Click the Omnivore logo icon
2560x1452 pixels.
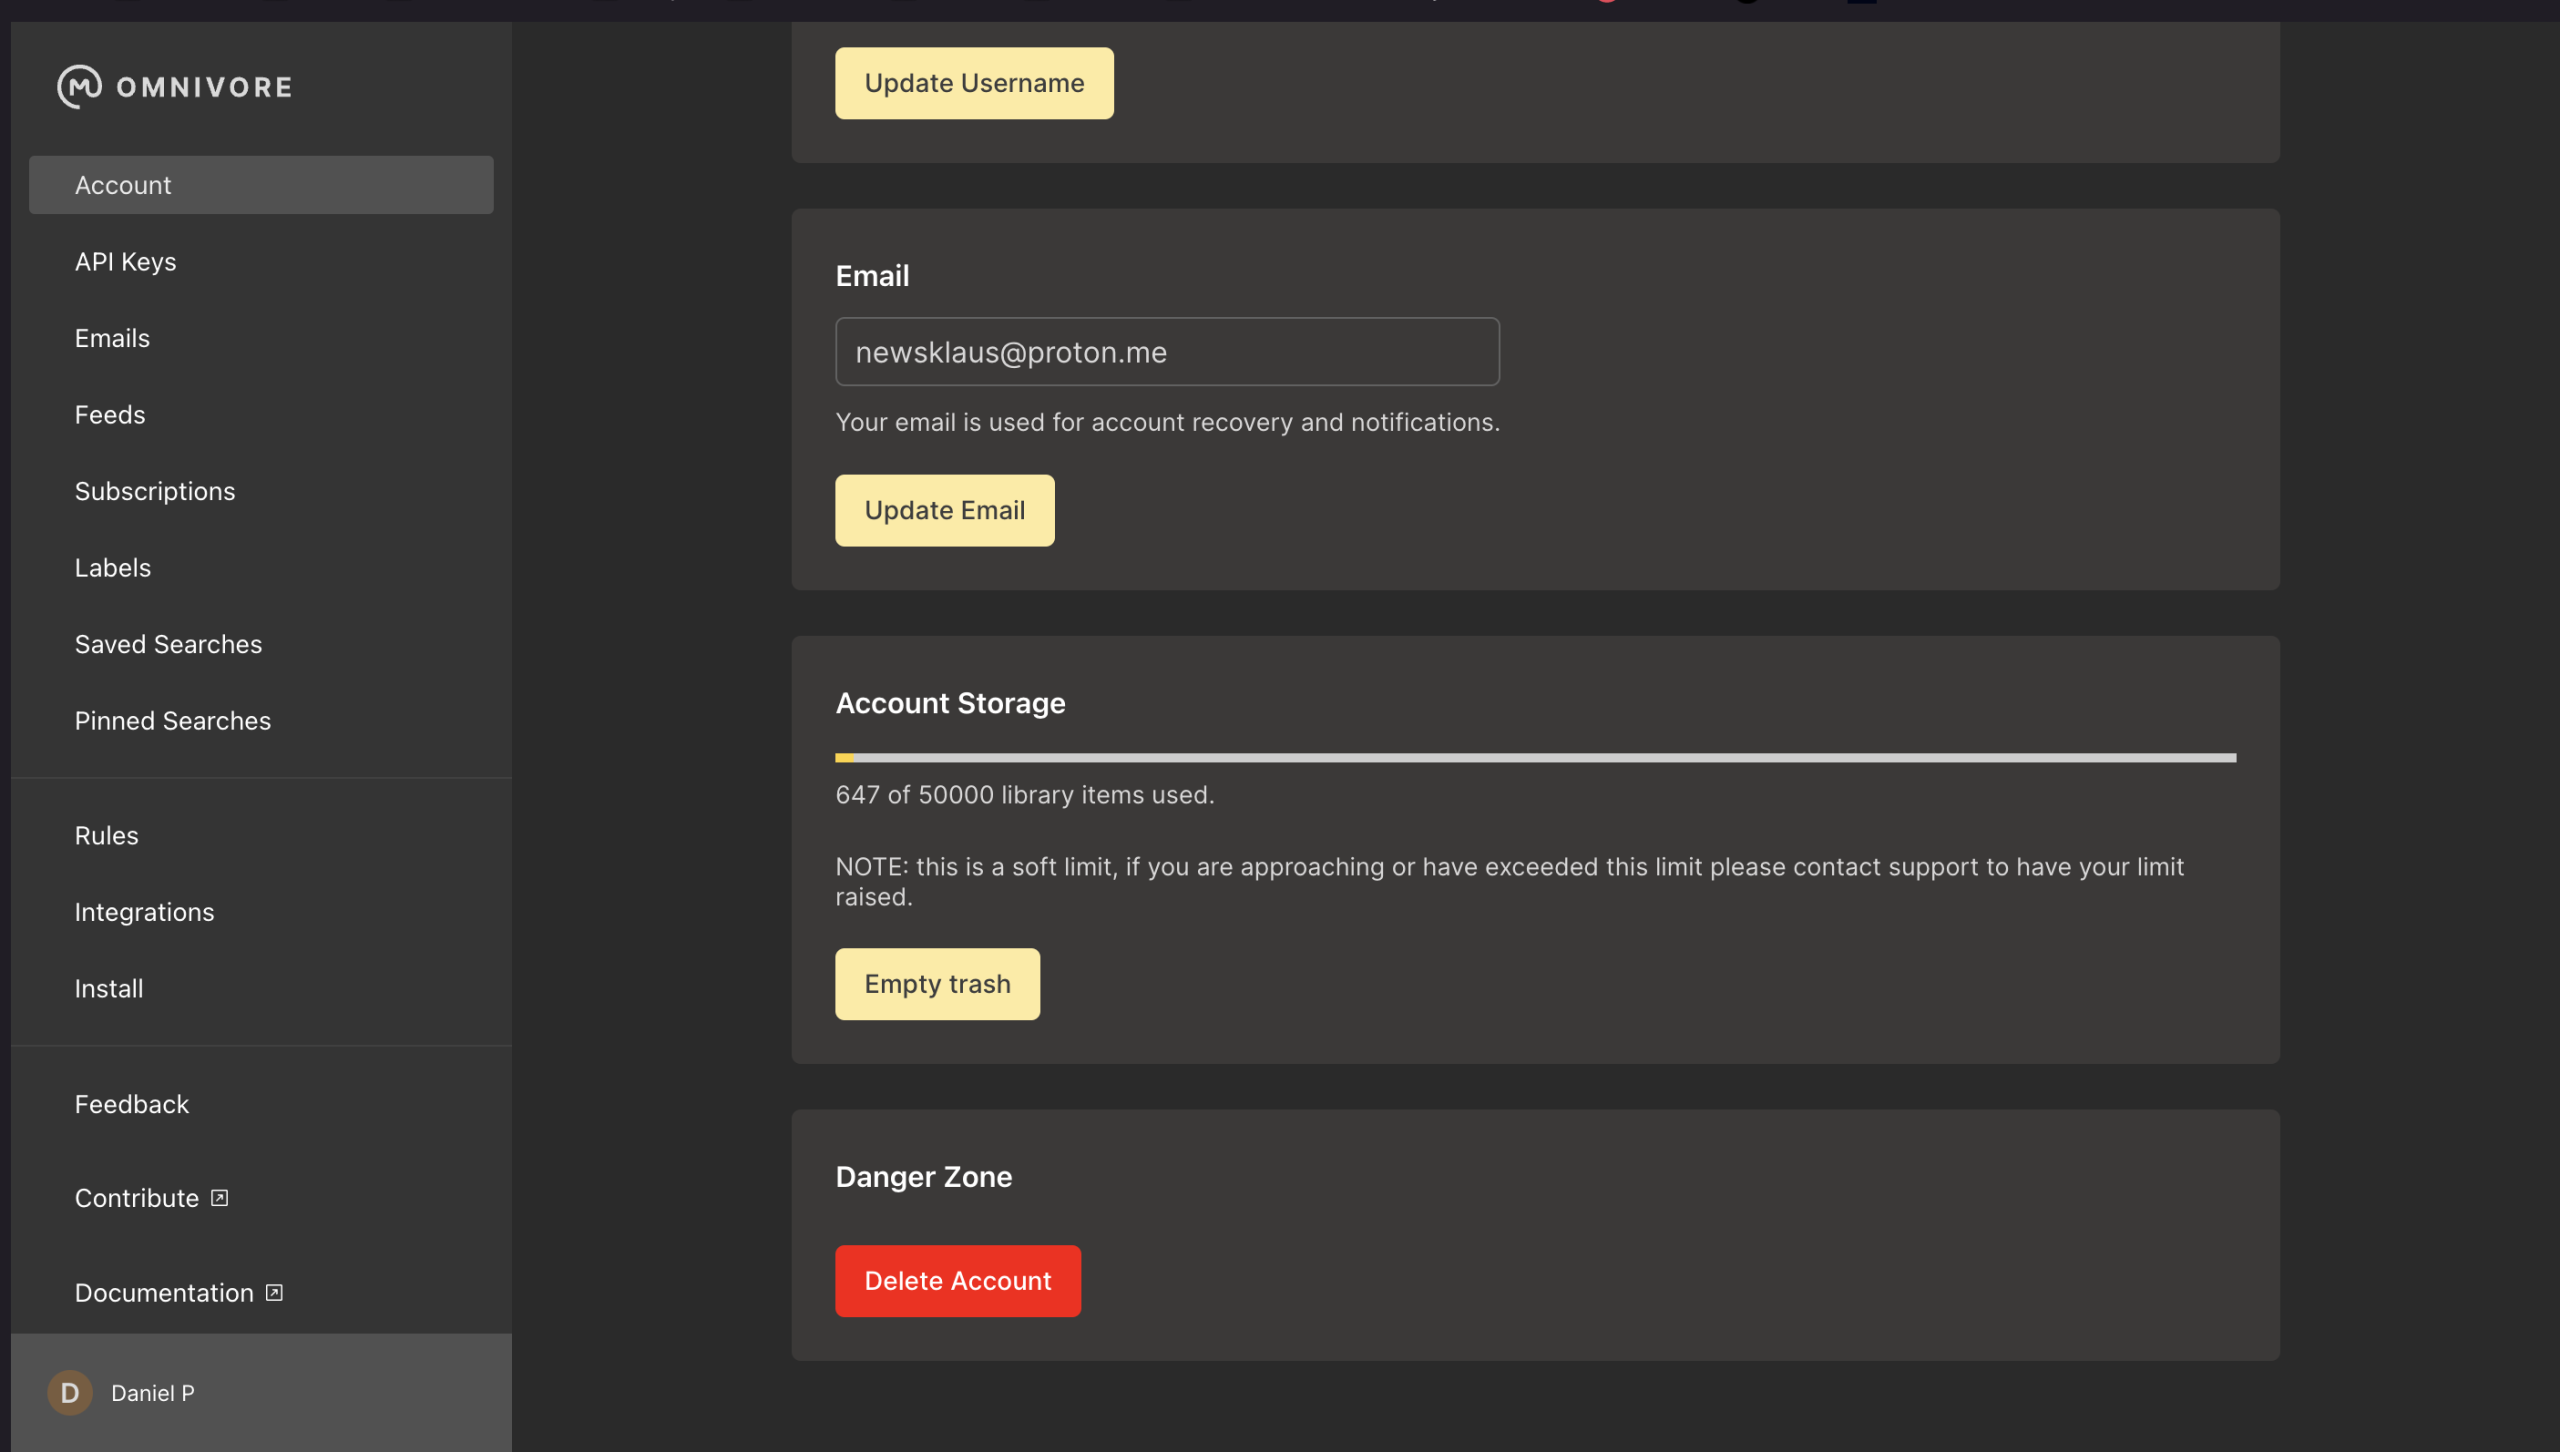(79, 87)
